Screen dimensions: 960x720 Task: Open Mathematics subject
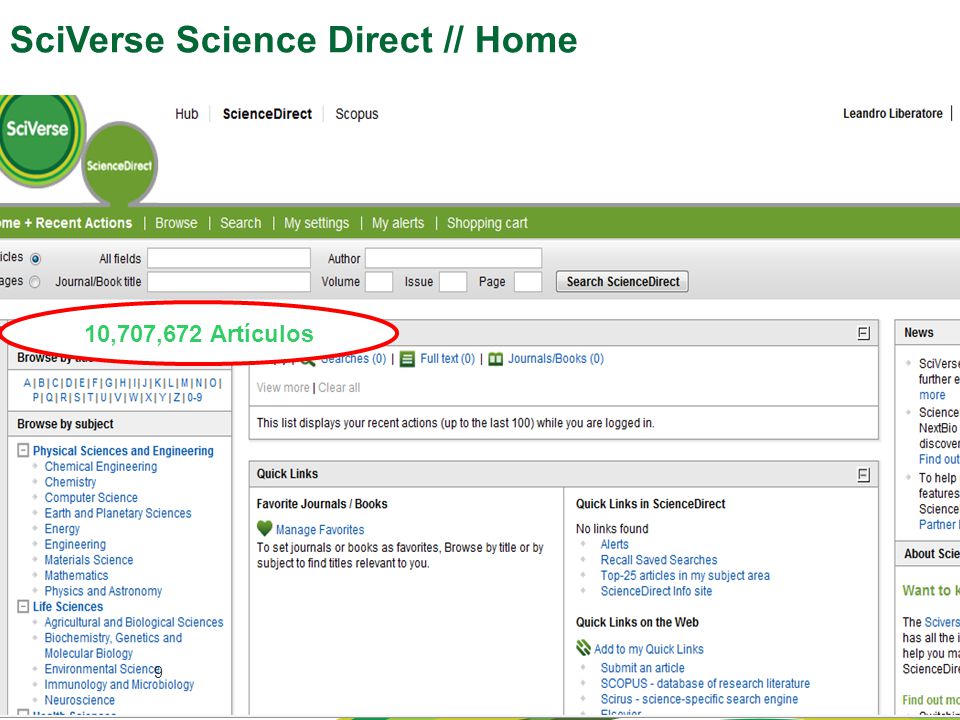[x=77, y=576]
